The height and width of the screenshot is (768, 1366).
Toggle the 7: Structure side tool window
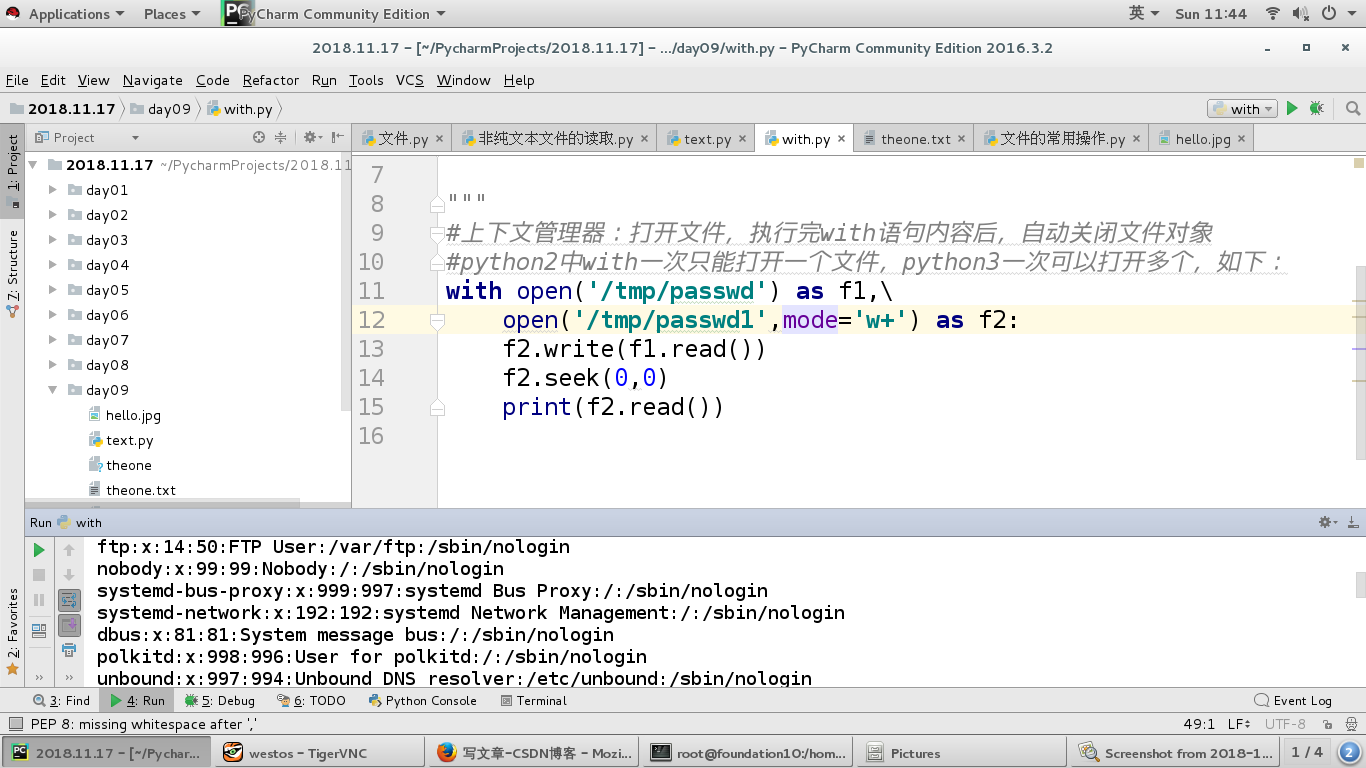[x=12, y=272]
